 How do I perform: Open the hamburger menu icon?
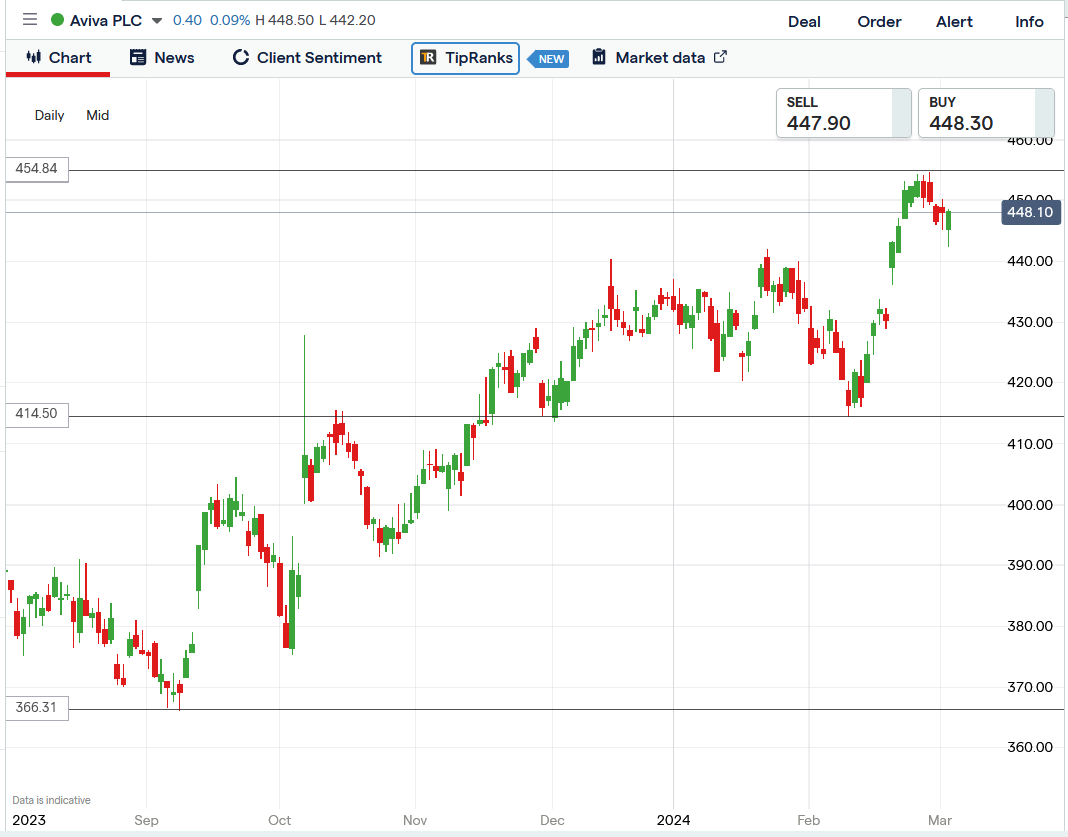click(x=30, y=19)
